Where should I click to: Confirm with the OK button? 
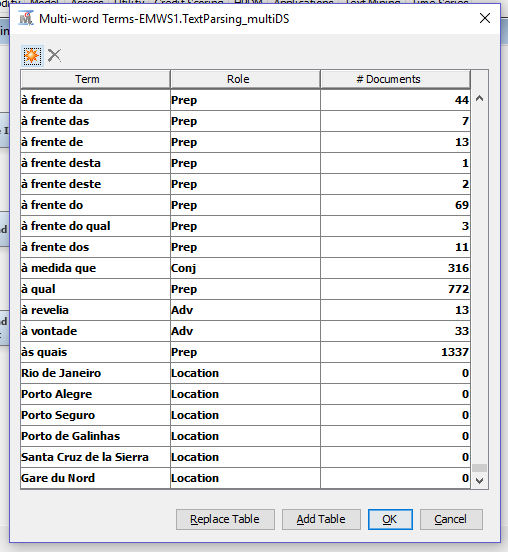point(390,519)
